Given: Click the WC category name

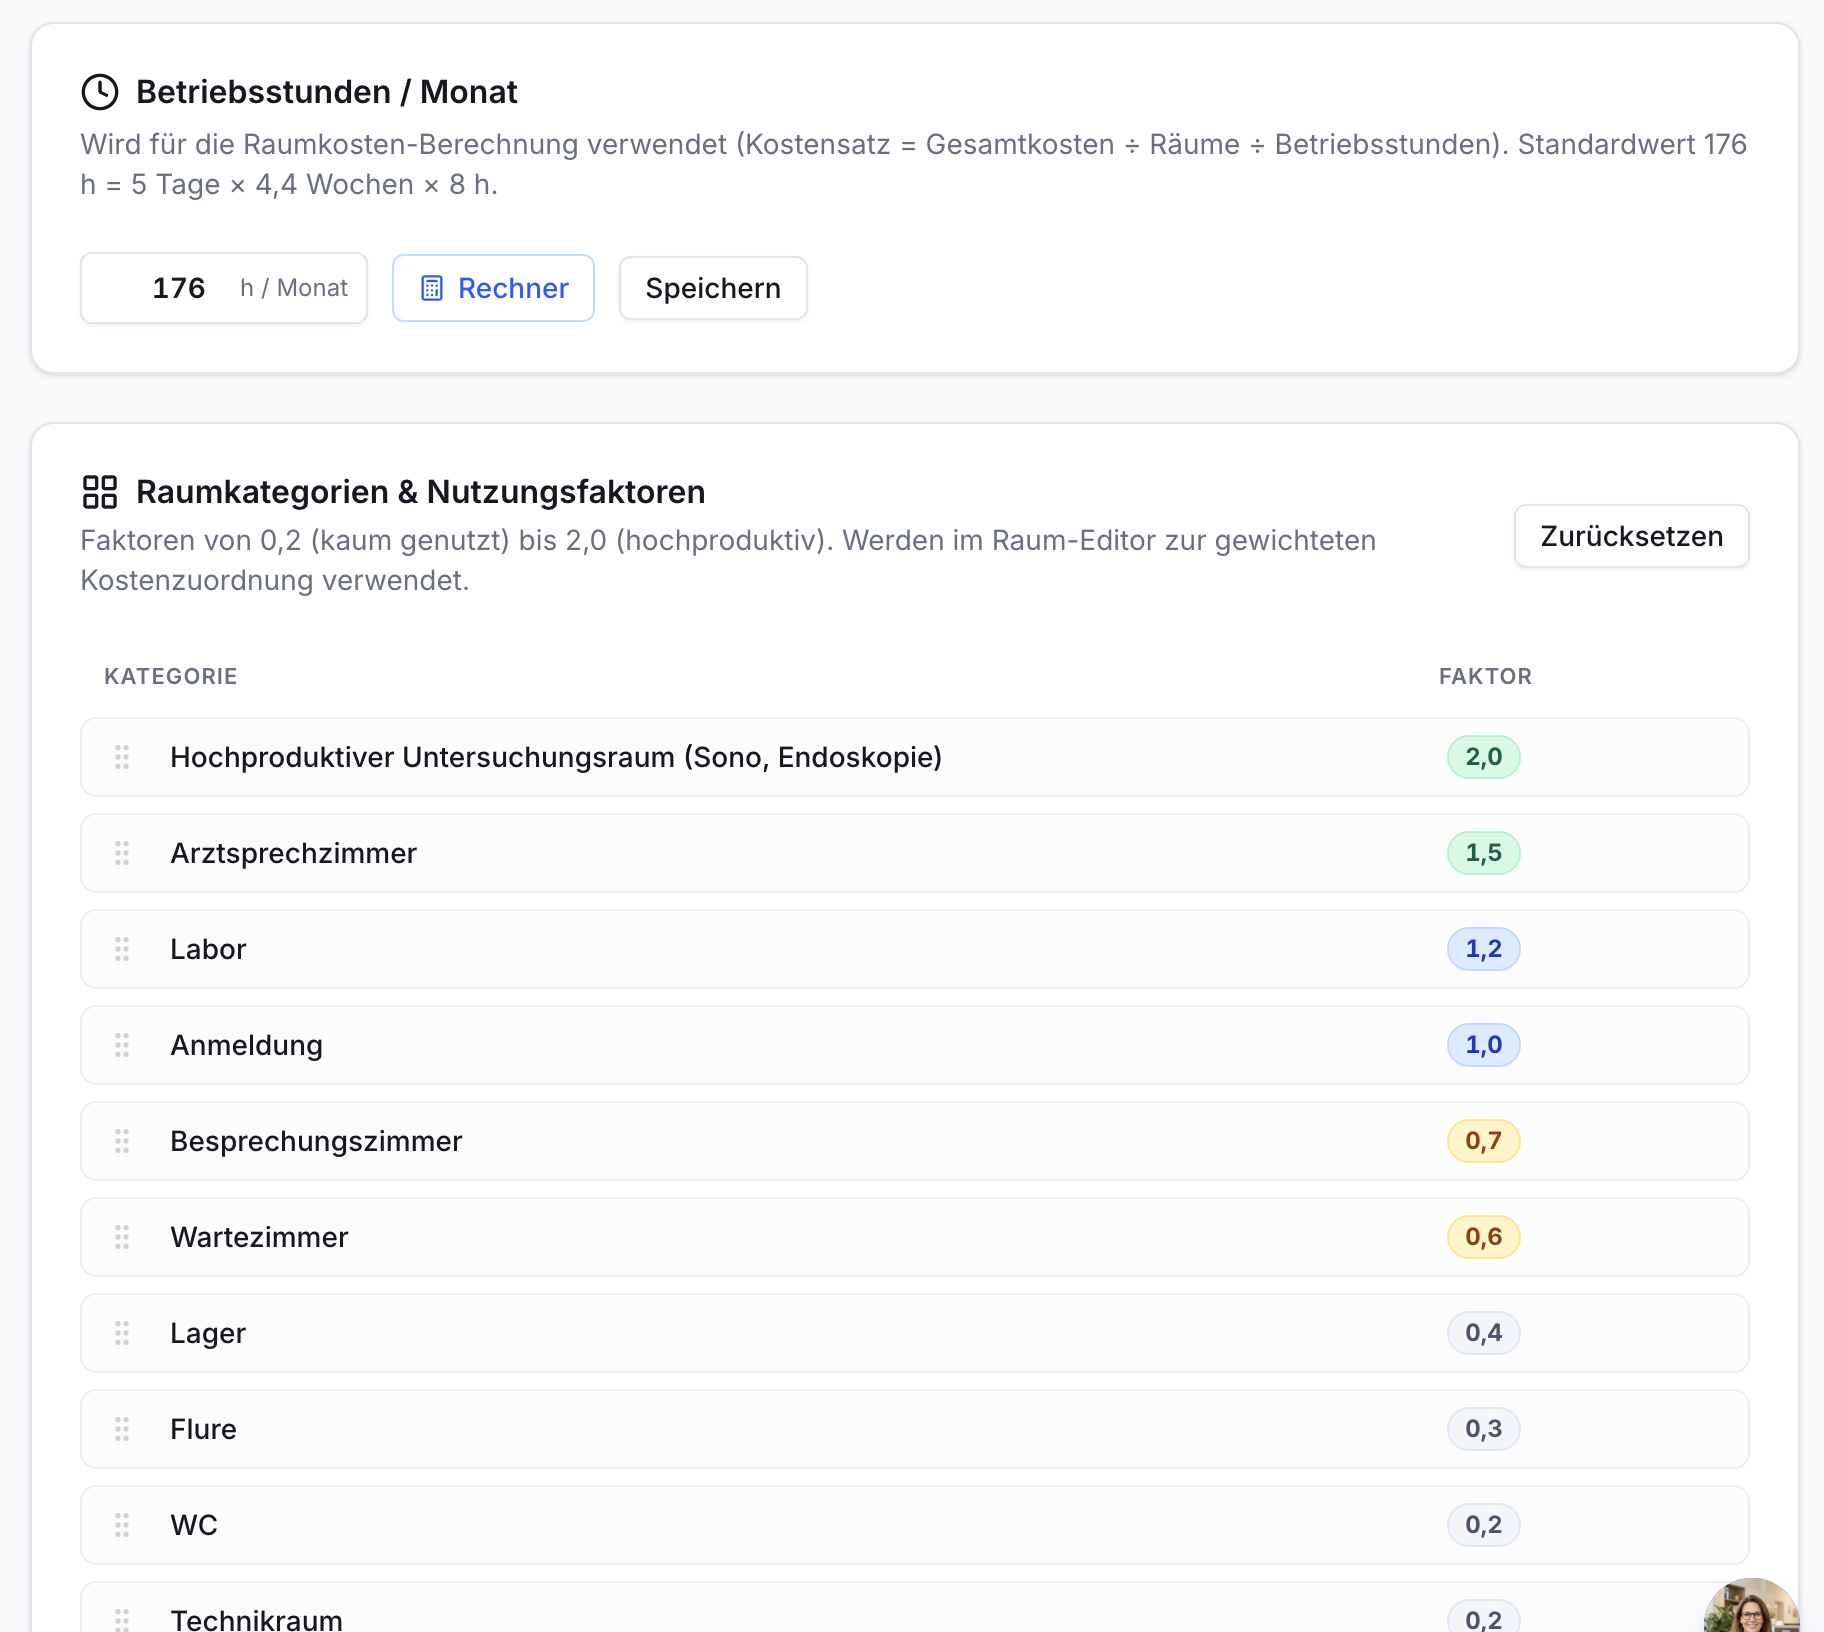Looking at the screenshot, I should click(x=194, y=1525).
